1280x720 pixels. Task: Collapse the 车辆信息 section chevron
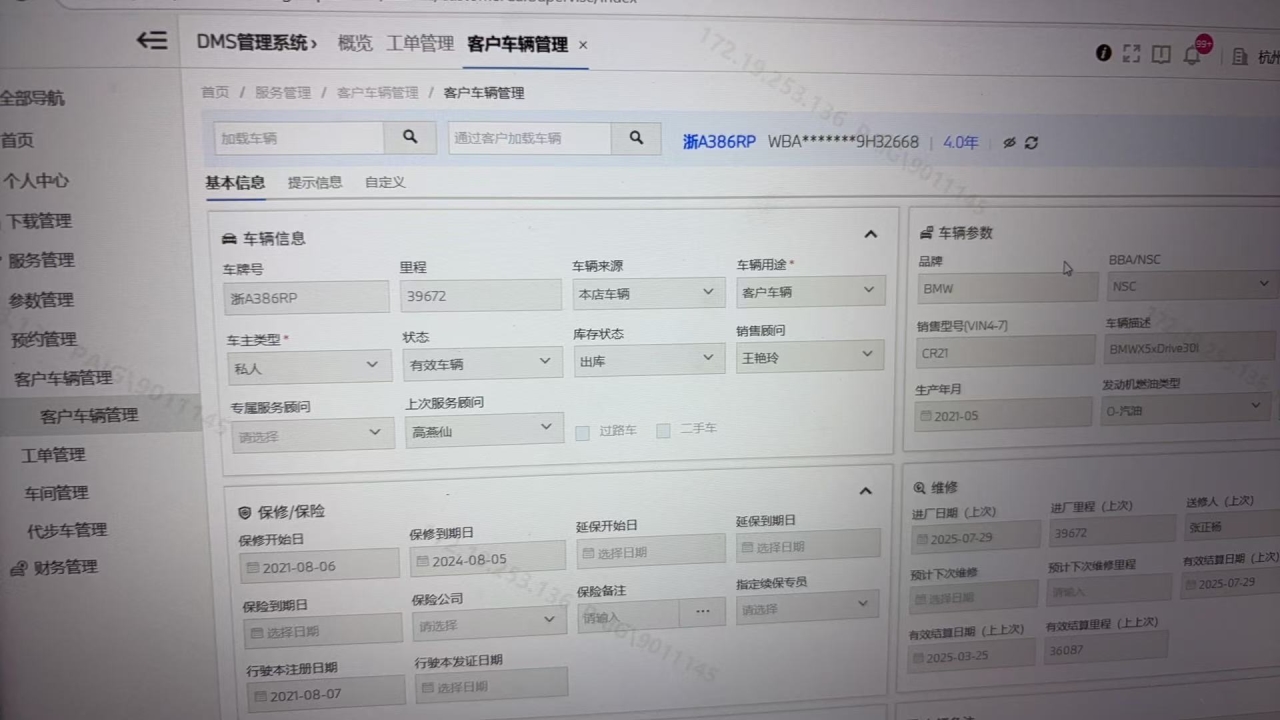click(870, 235)
